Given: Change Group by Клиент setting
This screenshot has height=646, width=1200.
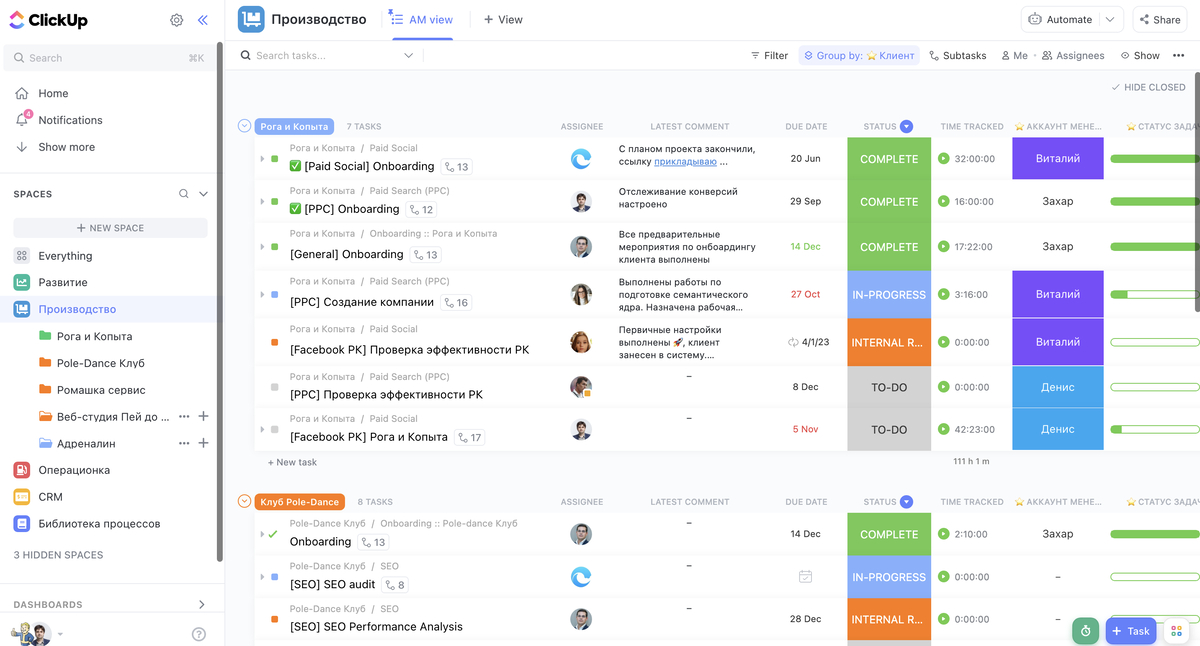Looking at the screenshot, I should click(857, 56).
